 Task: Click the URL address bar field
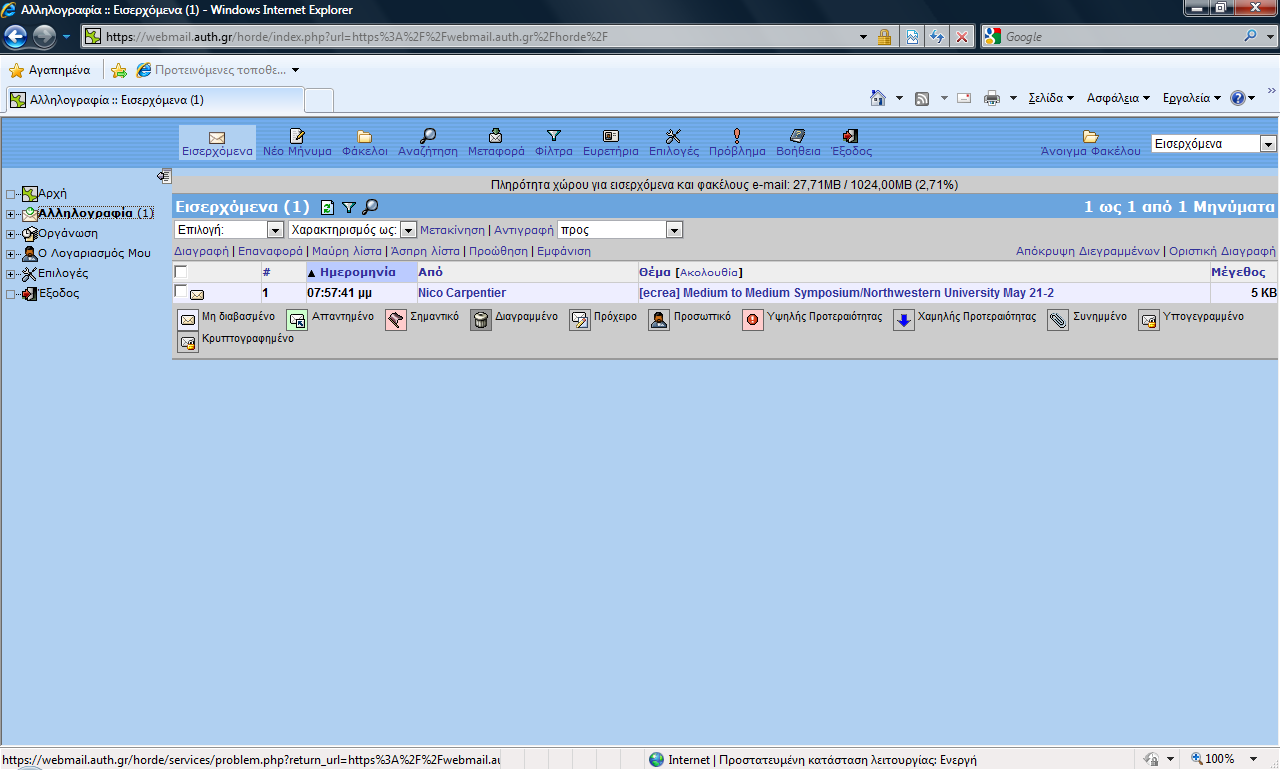(x=480, y=37)
